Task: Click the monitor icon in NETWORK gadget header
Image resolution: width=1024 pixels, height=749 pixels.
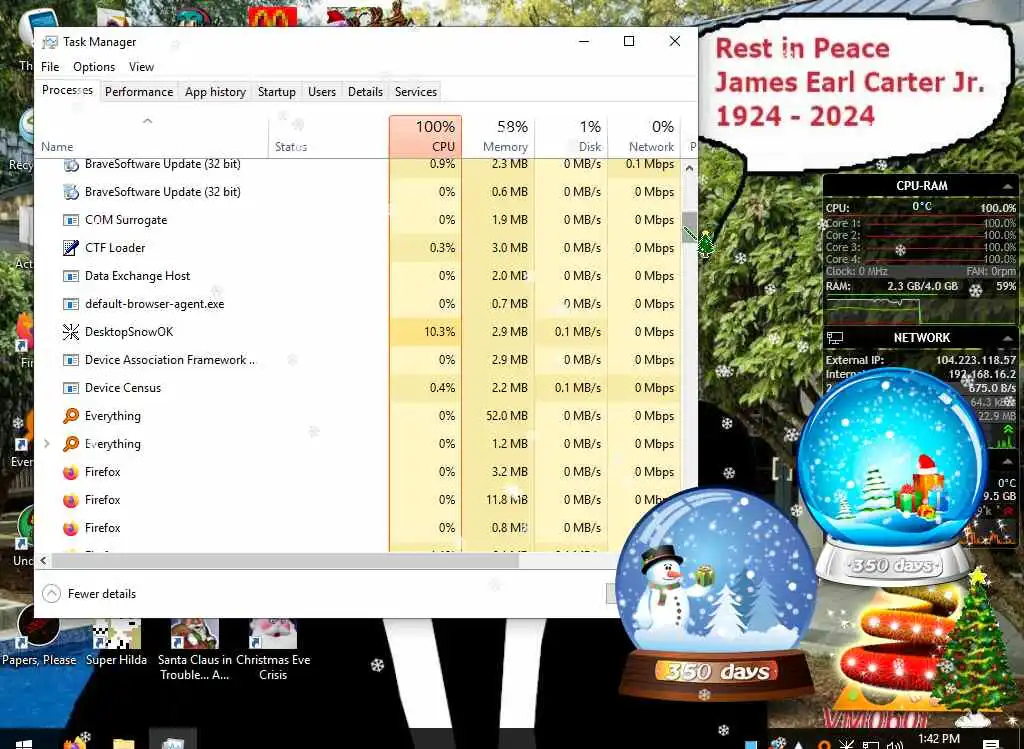Action: point(835,338)
